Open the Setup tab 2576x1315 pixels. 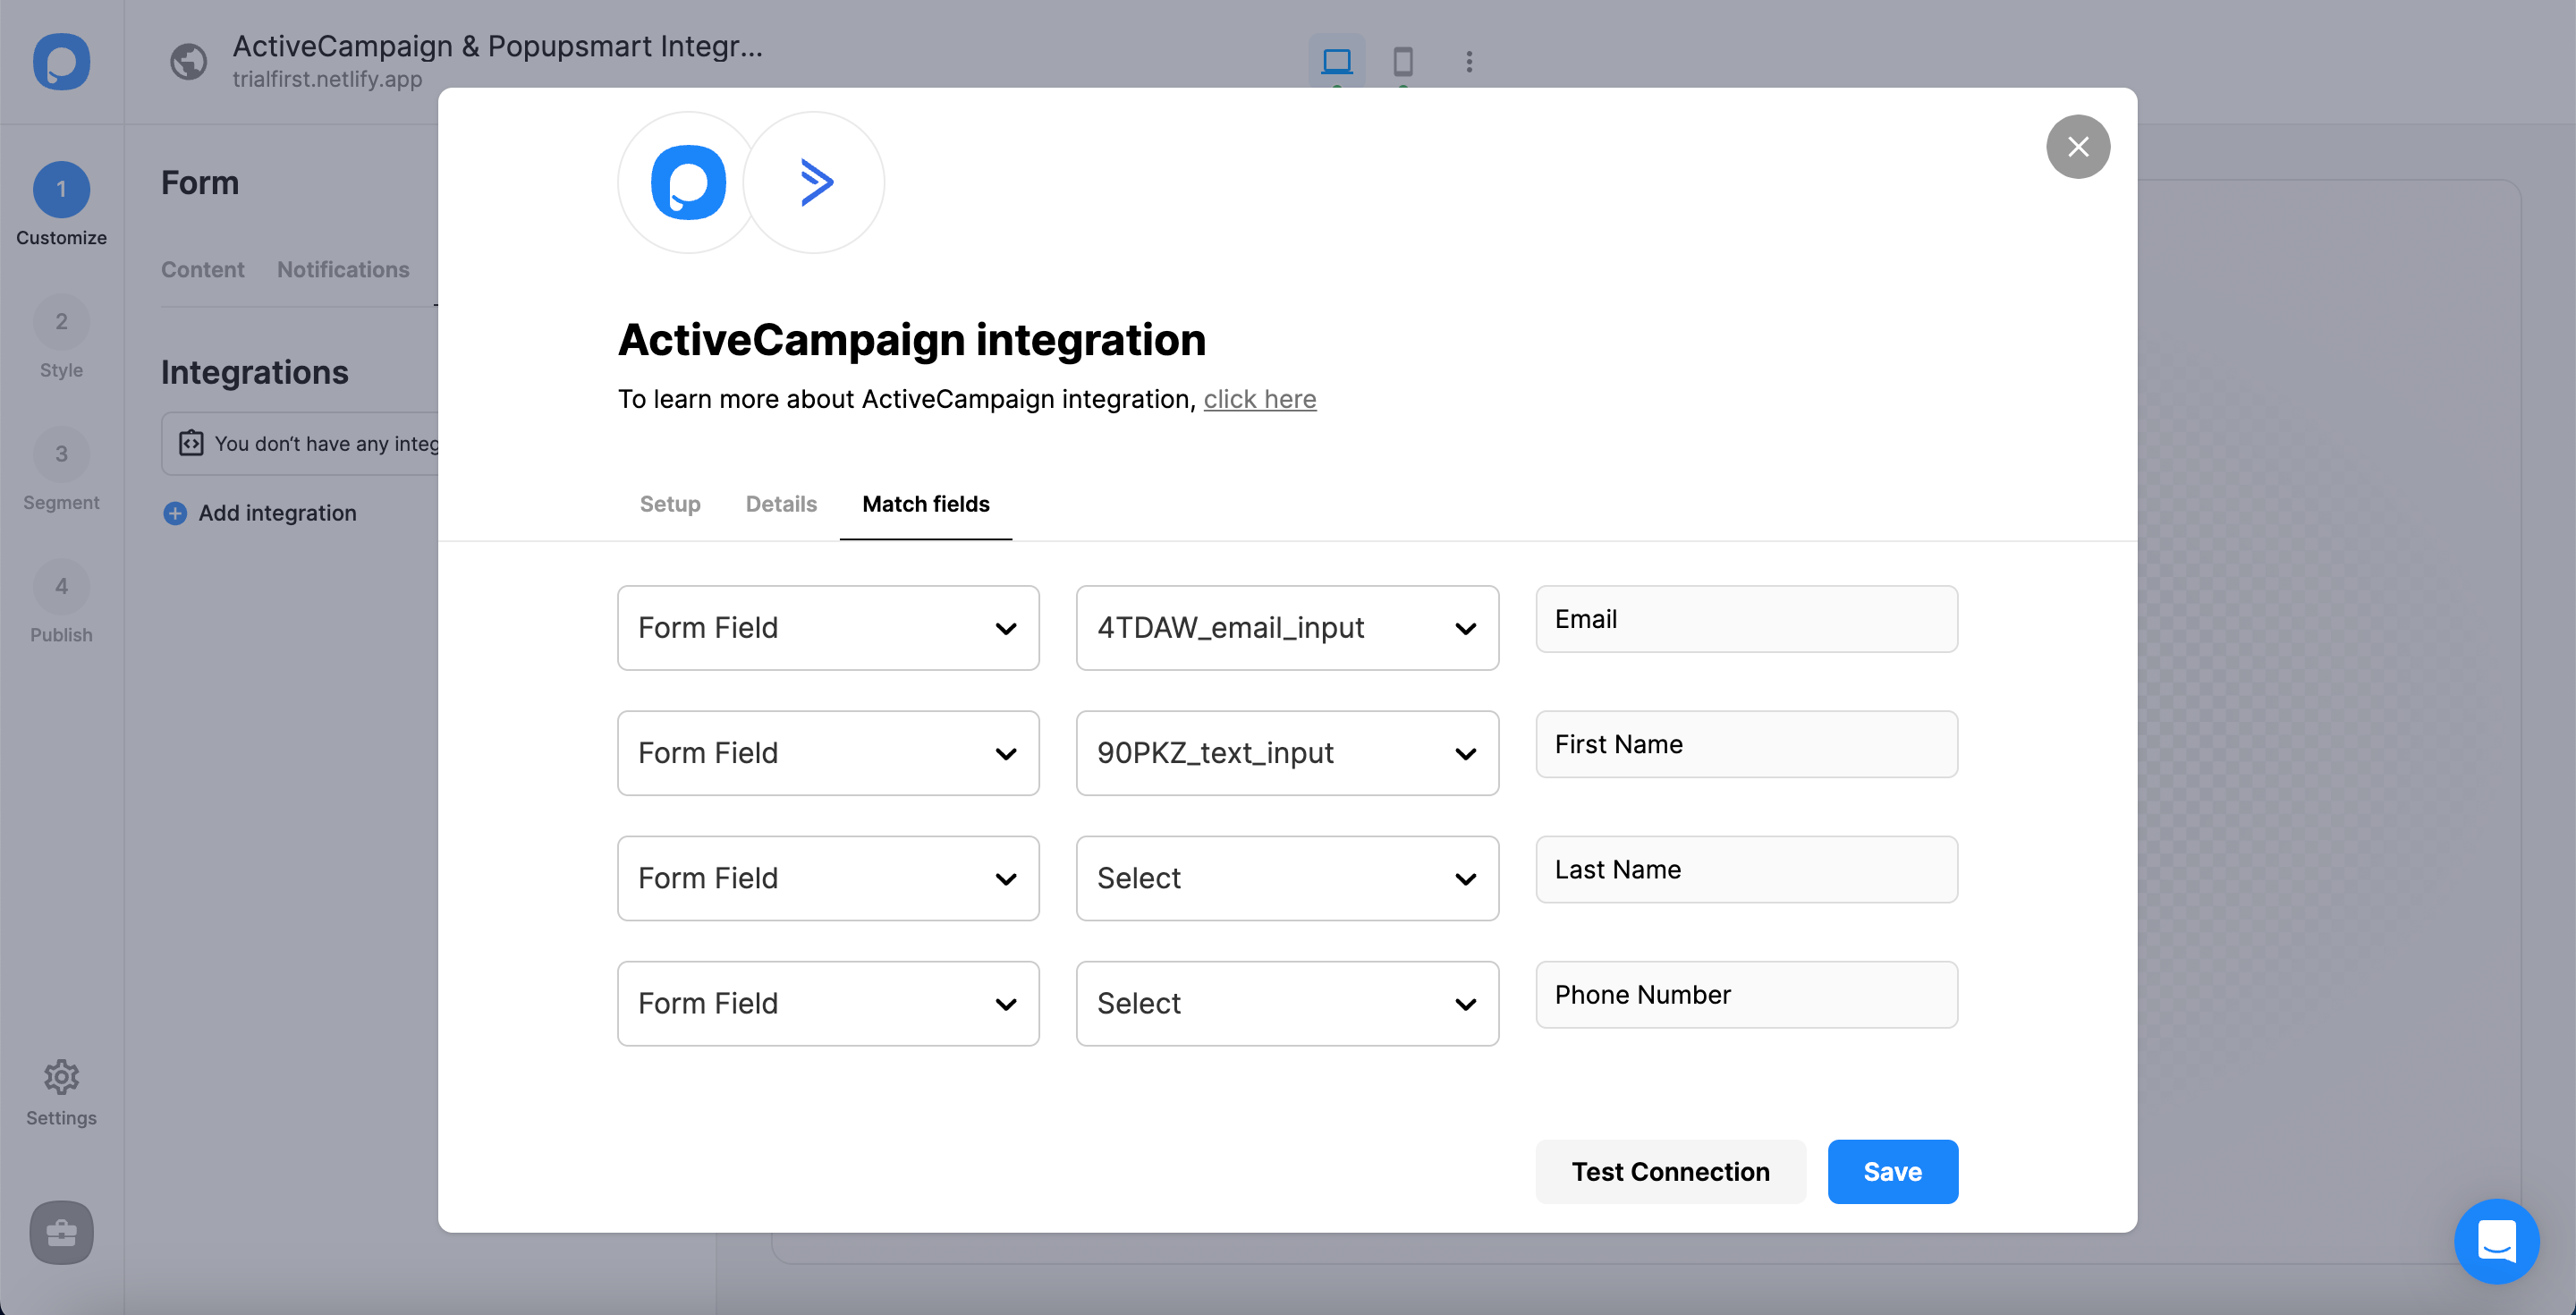(x=670, y=504)
